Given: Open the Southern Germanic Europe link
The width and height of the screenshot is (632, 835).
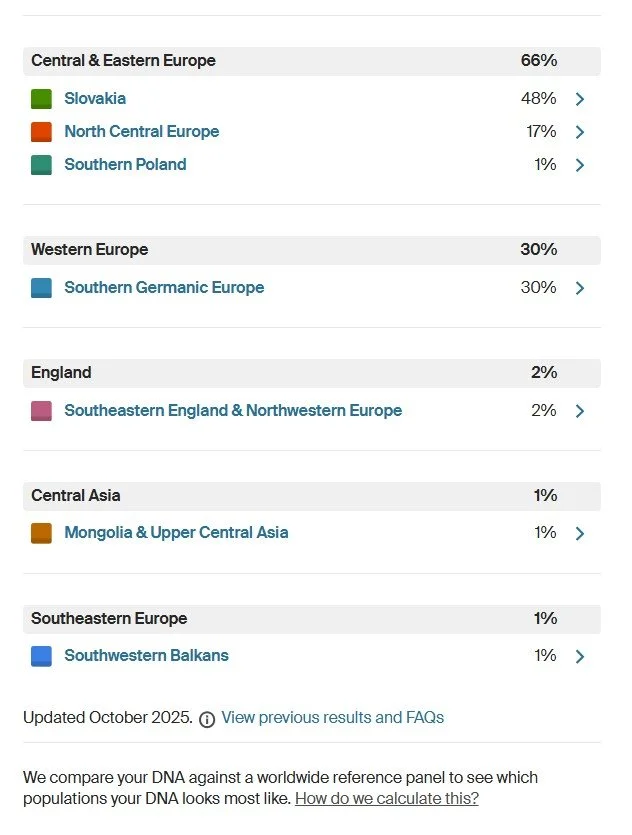Looking at the screenshot, I should [164, 288].
